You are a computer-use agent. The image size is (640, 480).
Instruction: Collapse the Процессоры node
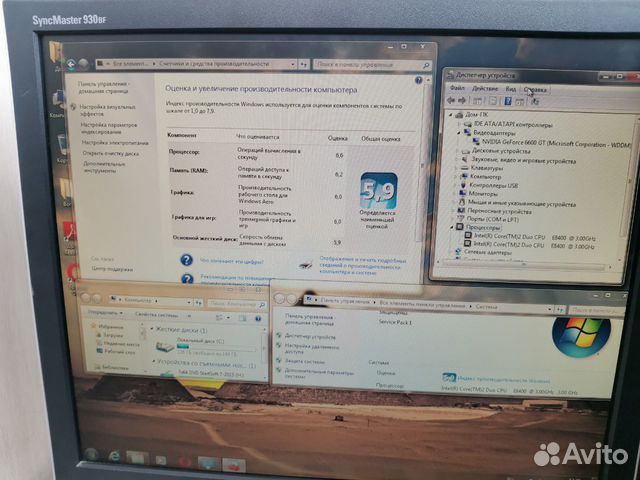pyautogui.click(x=453, y=227)
